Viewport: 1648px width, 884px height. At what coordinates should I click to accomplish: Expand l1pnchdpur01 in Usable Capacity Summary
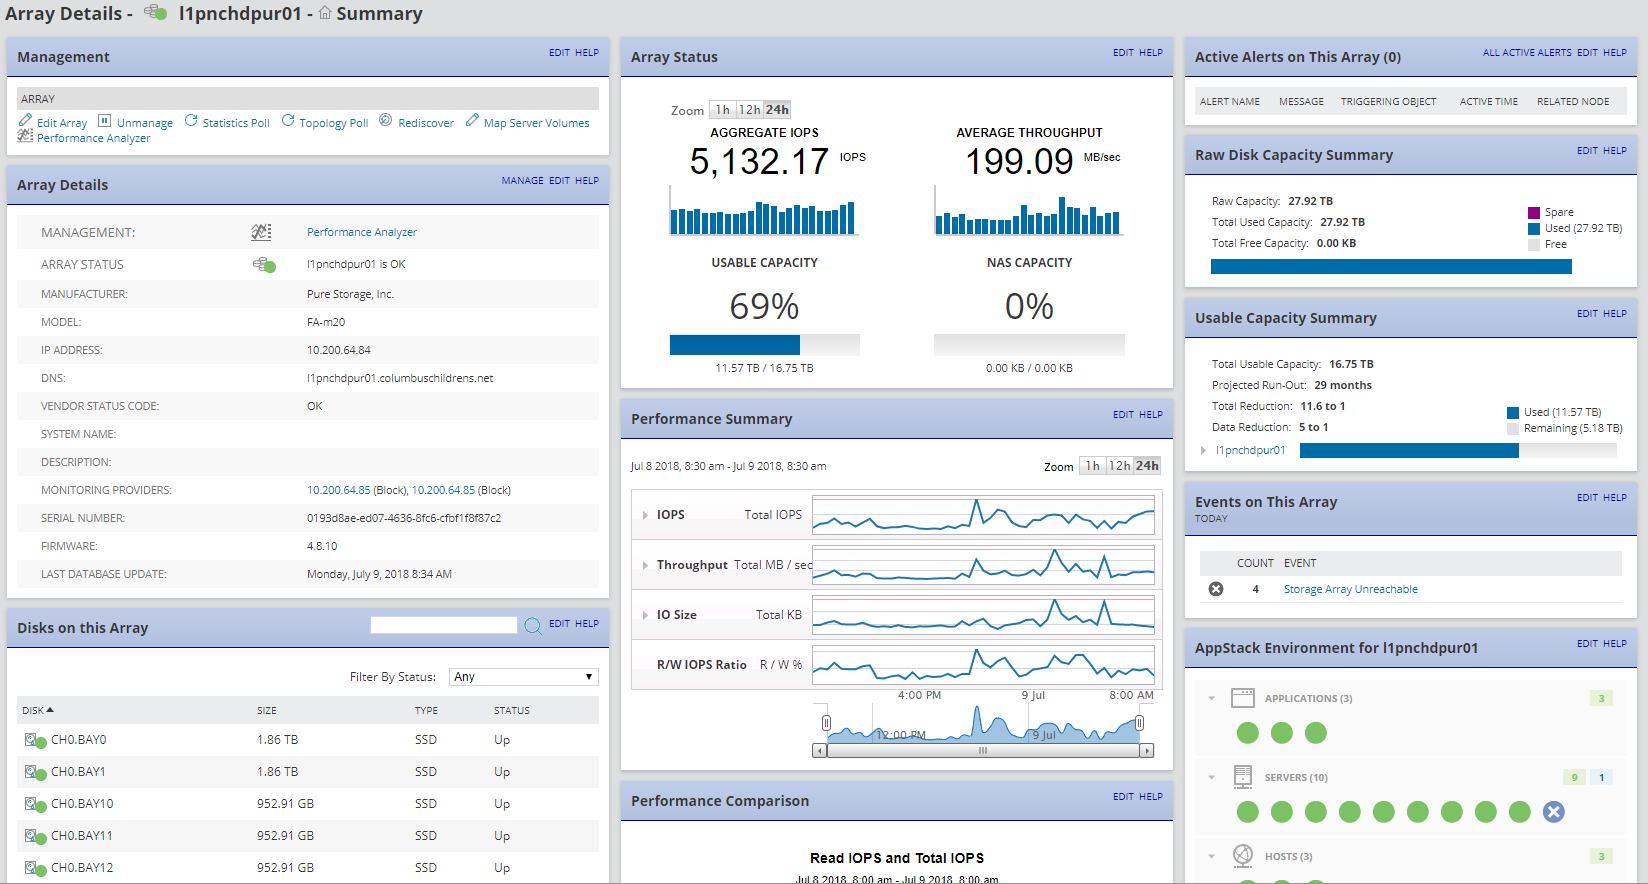coord(1203,450)
